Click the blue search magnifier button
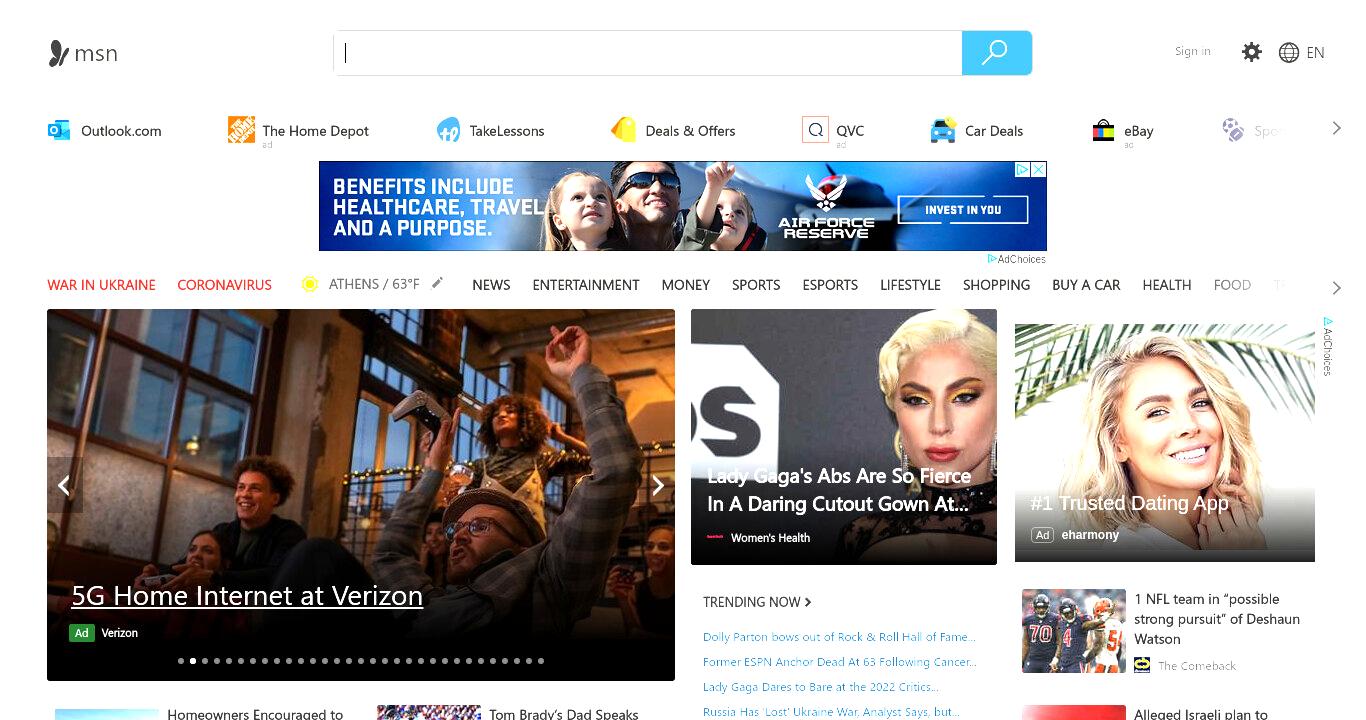The width and height of the screenshot is (1366, 720). pos(996,53)
